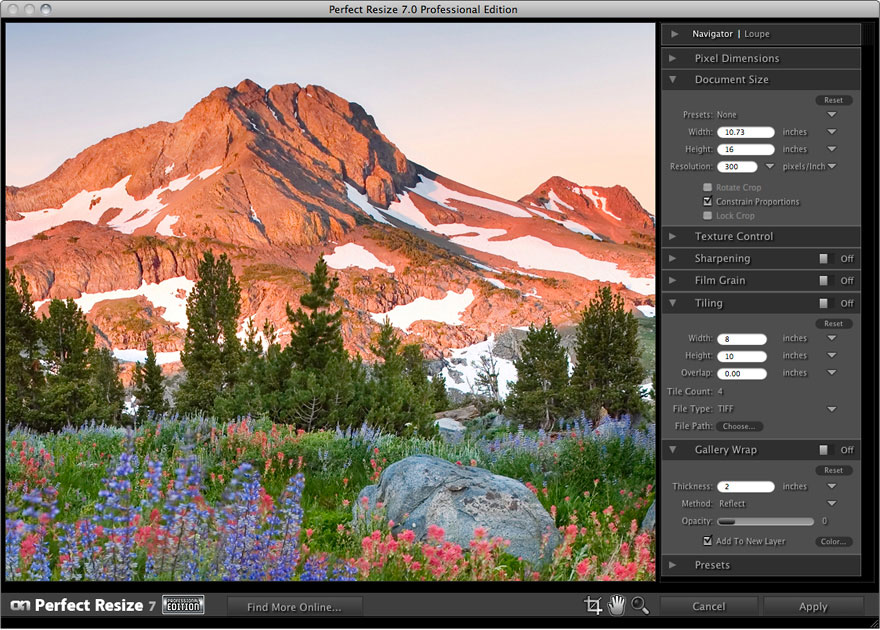Expand the Pixel Dimensions section
This screenshot has width=880, height=630.
(x=672, y=58)
